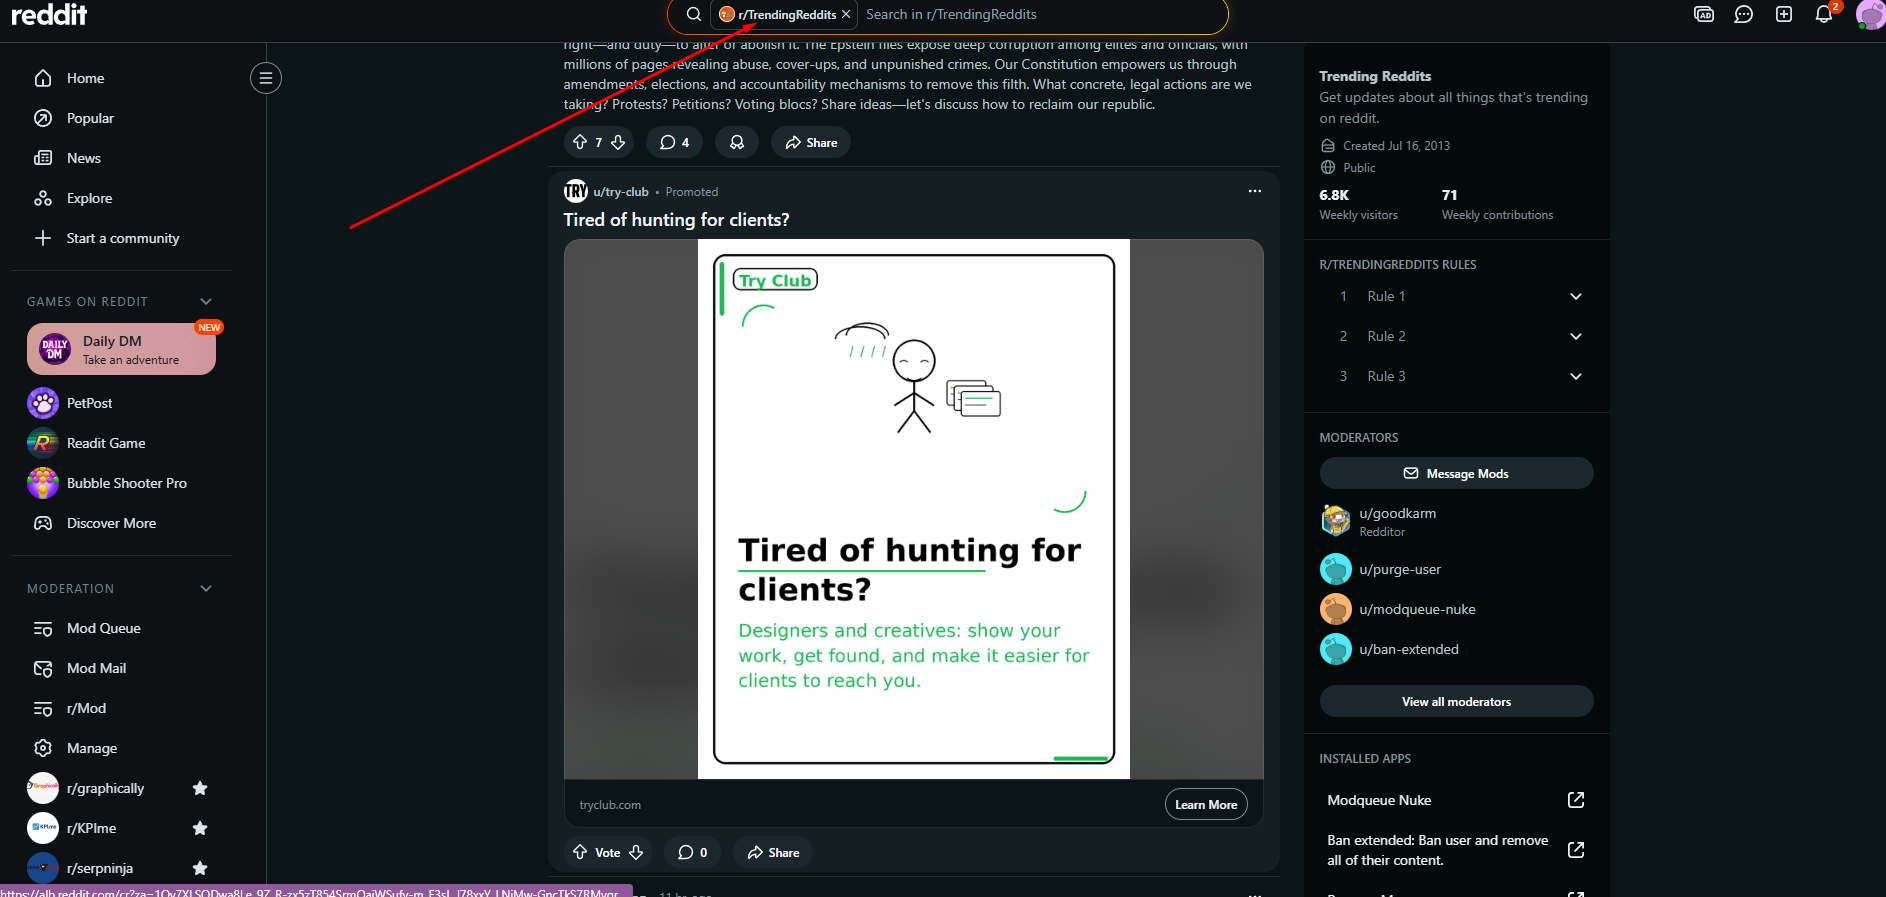Click the "tryclub.com" ad domain text
This screenshot has height=897, width=1886.
click(610, 805)
